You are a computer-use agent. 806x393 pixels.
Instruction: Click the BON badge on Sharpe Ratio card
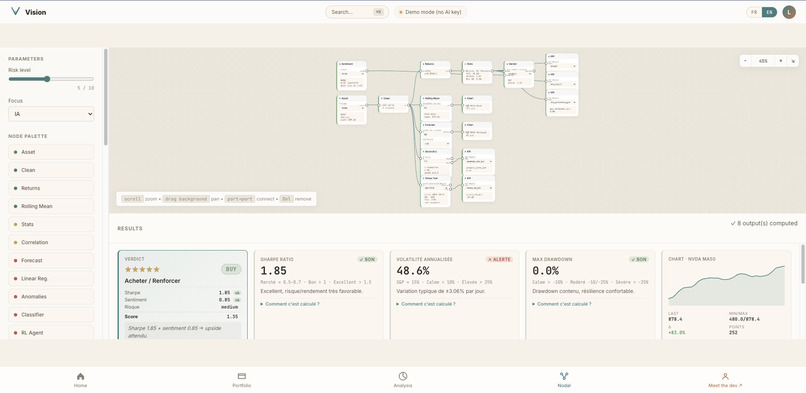coord(368,259)
